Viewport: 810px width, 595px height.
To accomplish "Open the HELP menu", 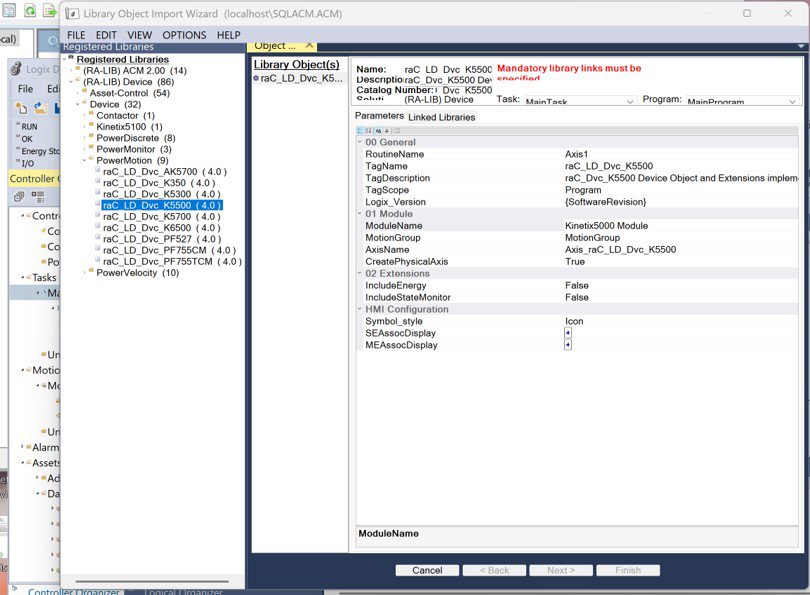I will click(x=228, y=35).
